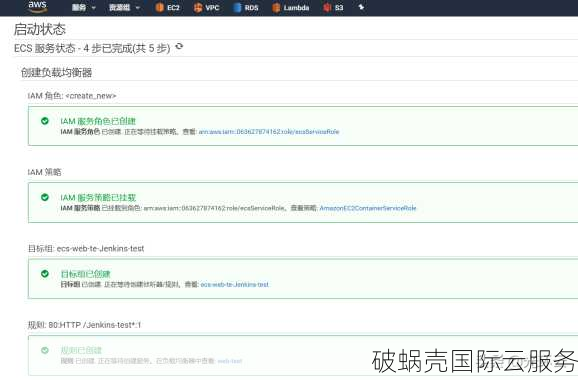Click the Lambda service icon
The image size is (578, 380).
pos(276,7)
